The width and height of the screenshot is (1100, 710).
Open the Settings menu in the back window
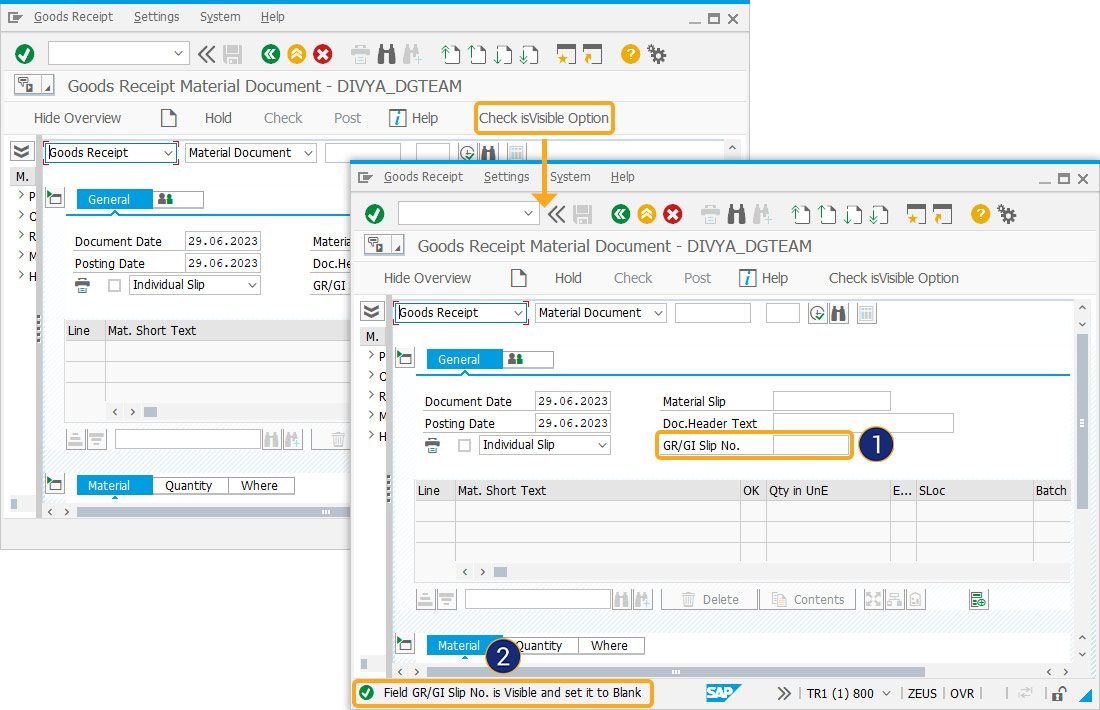click(156, 17)
